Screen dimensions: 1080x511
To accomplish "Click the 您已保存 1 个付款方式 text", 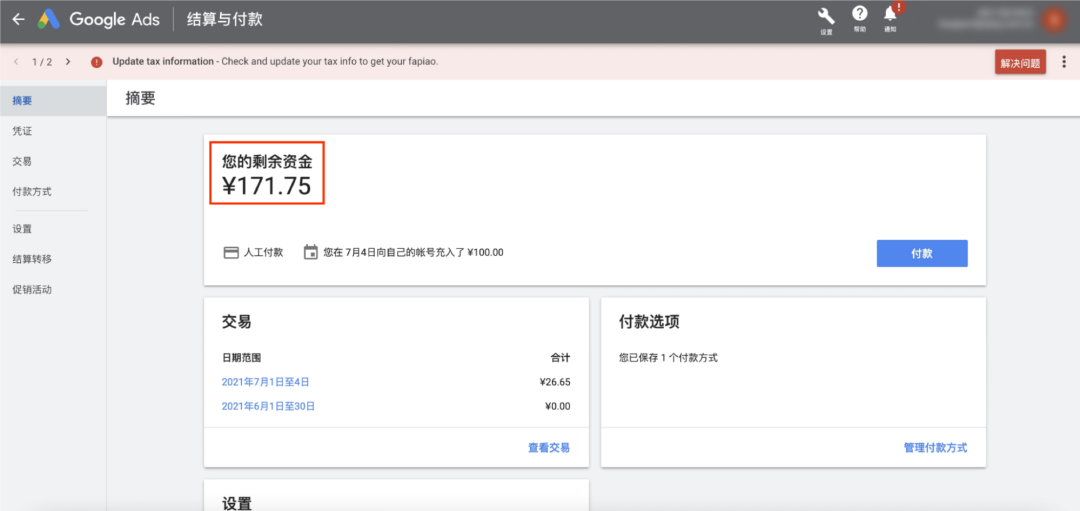I will click(668, 357).
